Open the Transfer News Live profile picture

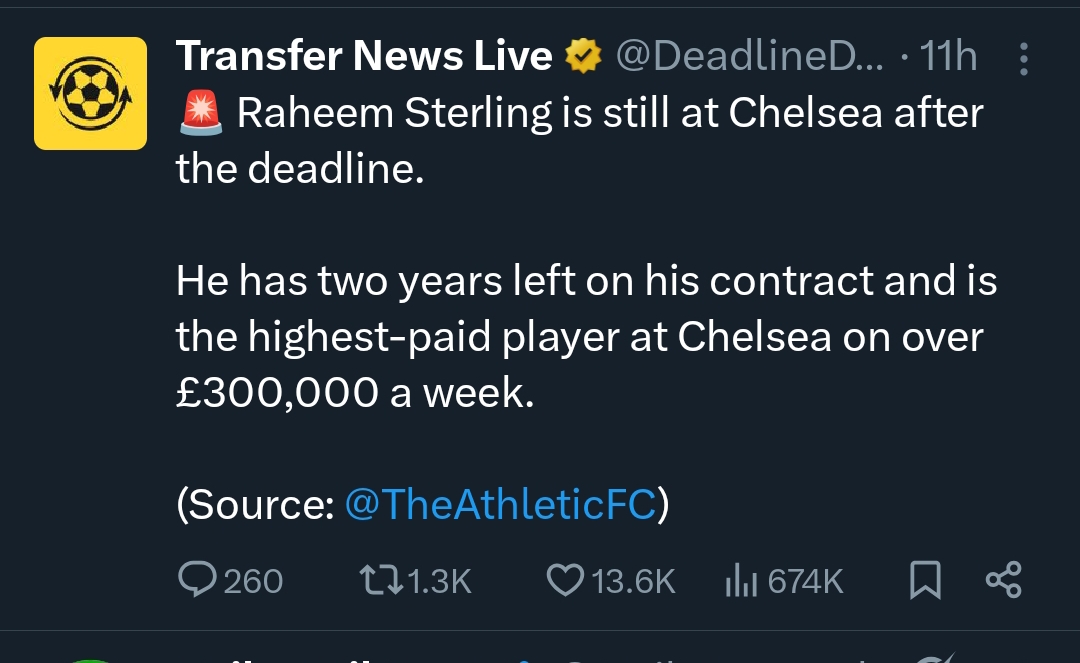point(90,93)
